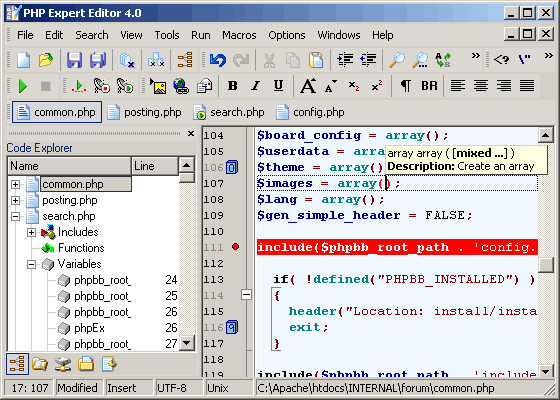Click the Copy icon in the toolbar
The width and height of the screenshot is (560, 400).
[x=293, y=60]
